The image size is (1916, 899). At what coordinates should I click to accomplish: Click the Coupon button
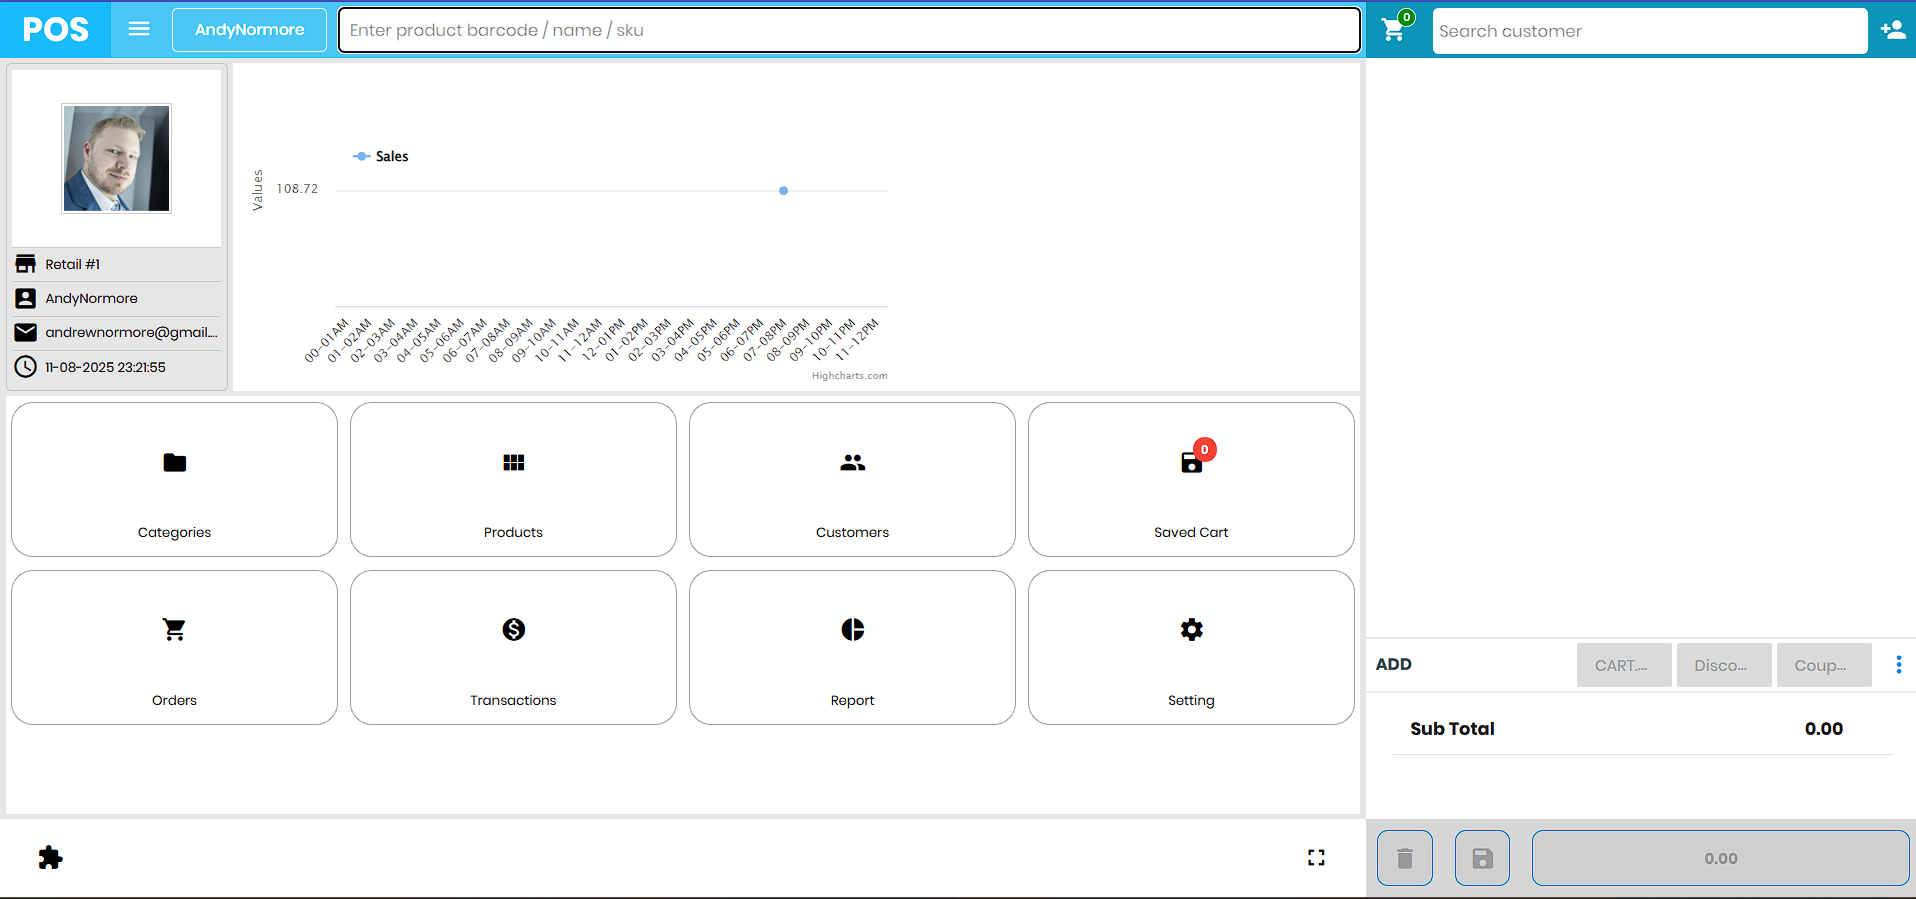tap(1823, 665)
